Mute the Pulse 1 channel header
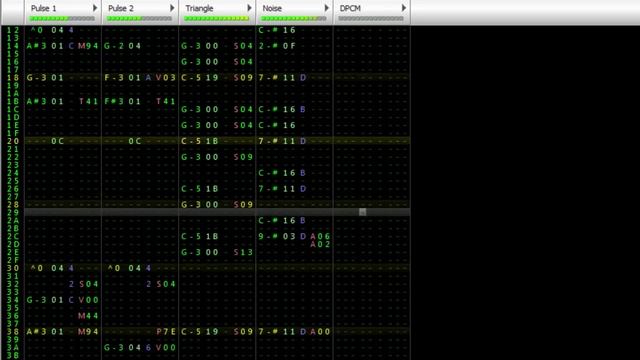This screenshot has width=640, height=360. click(44, 8)
